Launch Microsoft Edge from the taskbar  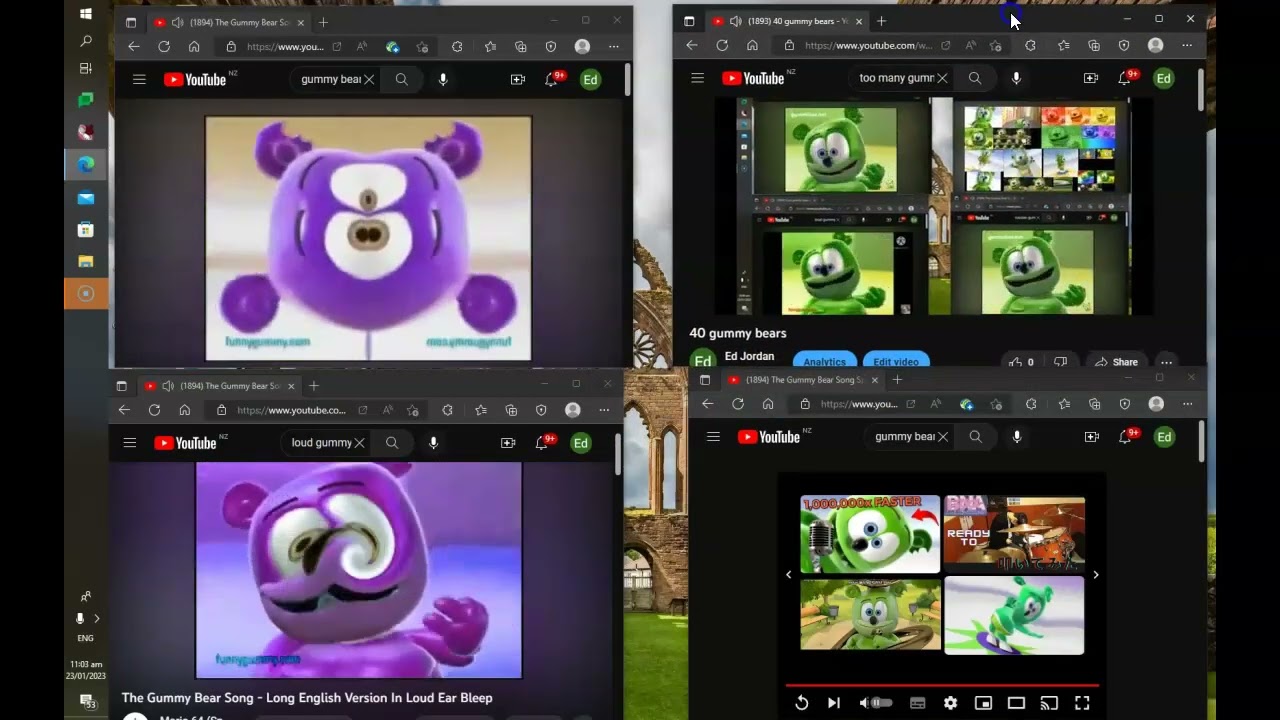click(x=86, y=164)
